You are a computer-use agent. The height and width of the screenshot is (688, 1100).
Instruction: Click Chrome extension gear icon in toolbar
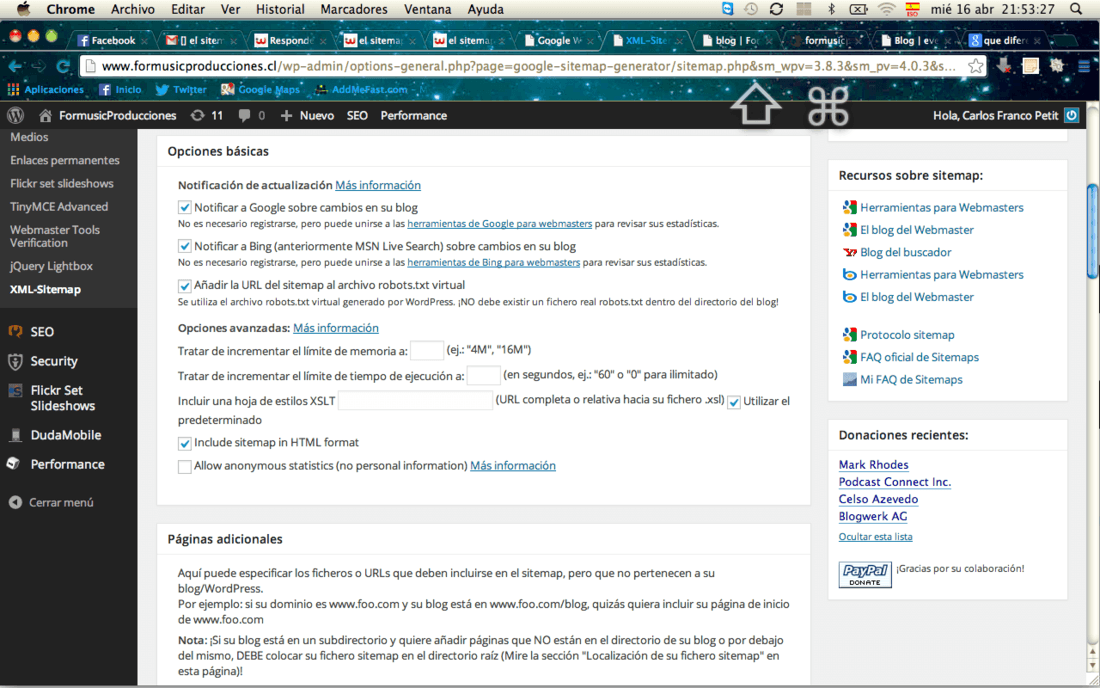1057,66
